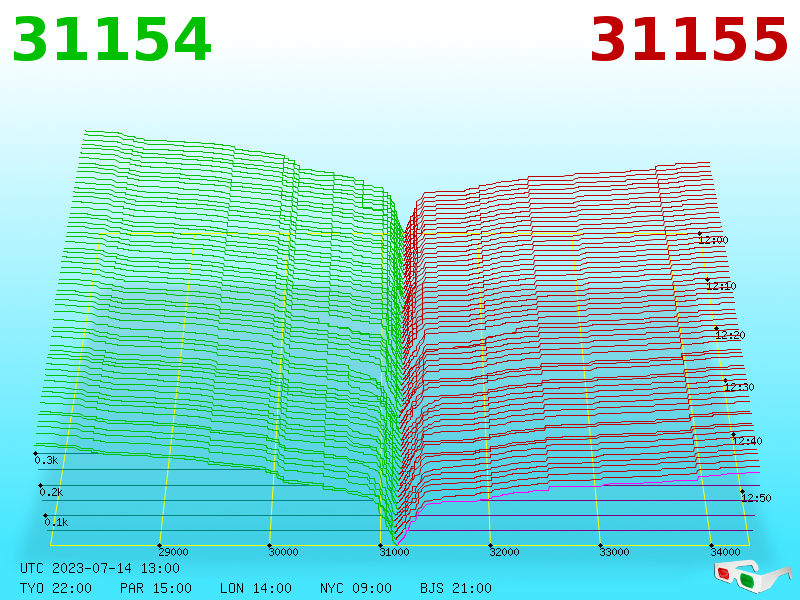The width and height of the screenshot is (800, 600).
Task: Click the 34000 price axis label
Action: [725, 552]
